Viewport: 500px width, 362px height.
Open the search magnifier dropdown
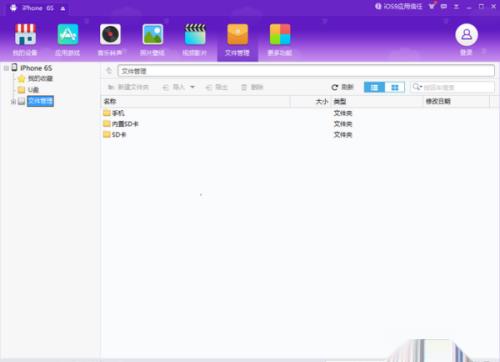417,87
